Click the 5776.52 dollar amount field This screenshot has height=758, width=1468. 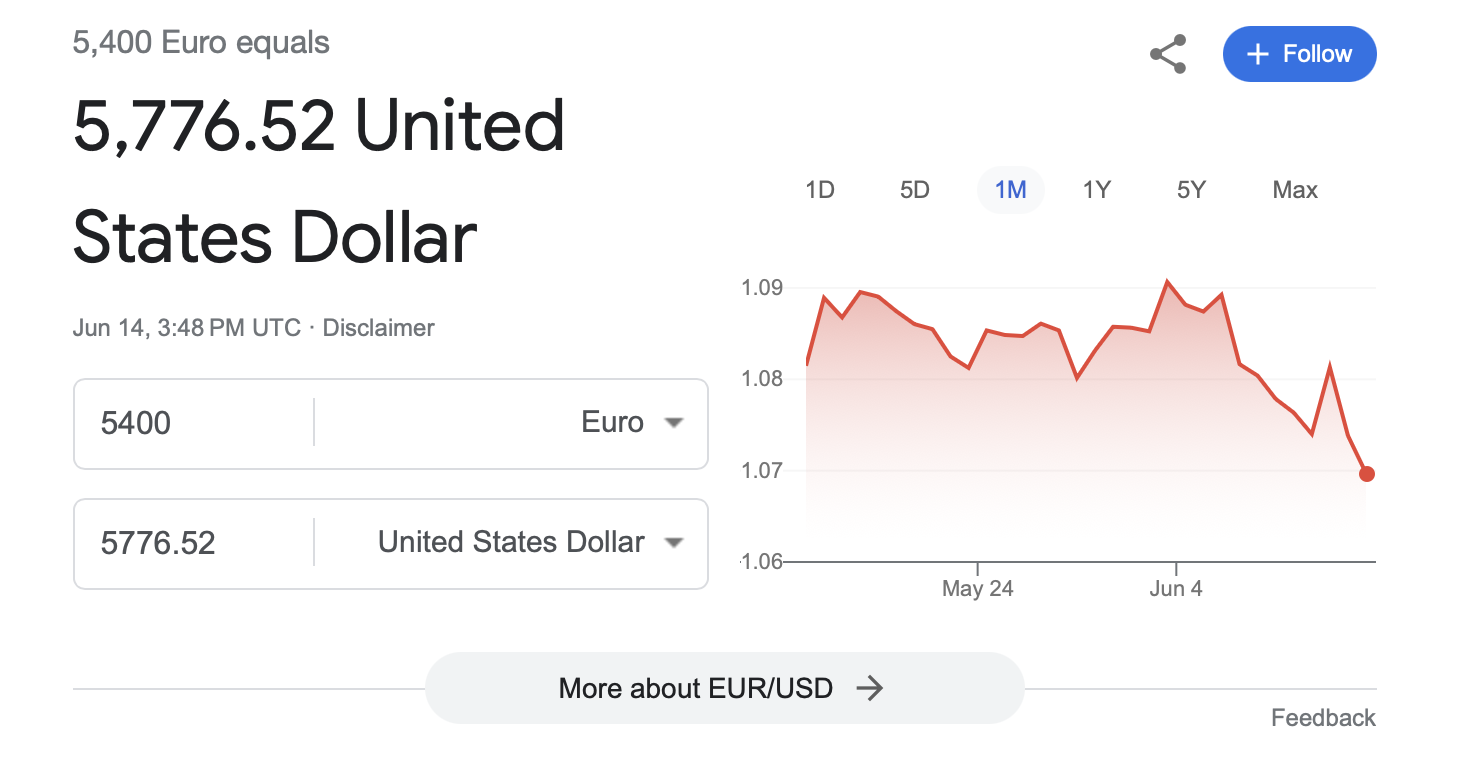190,543
